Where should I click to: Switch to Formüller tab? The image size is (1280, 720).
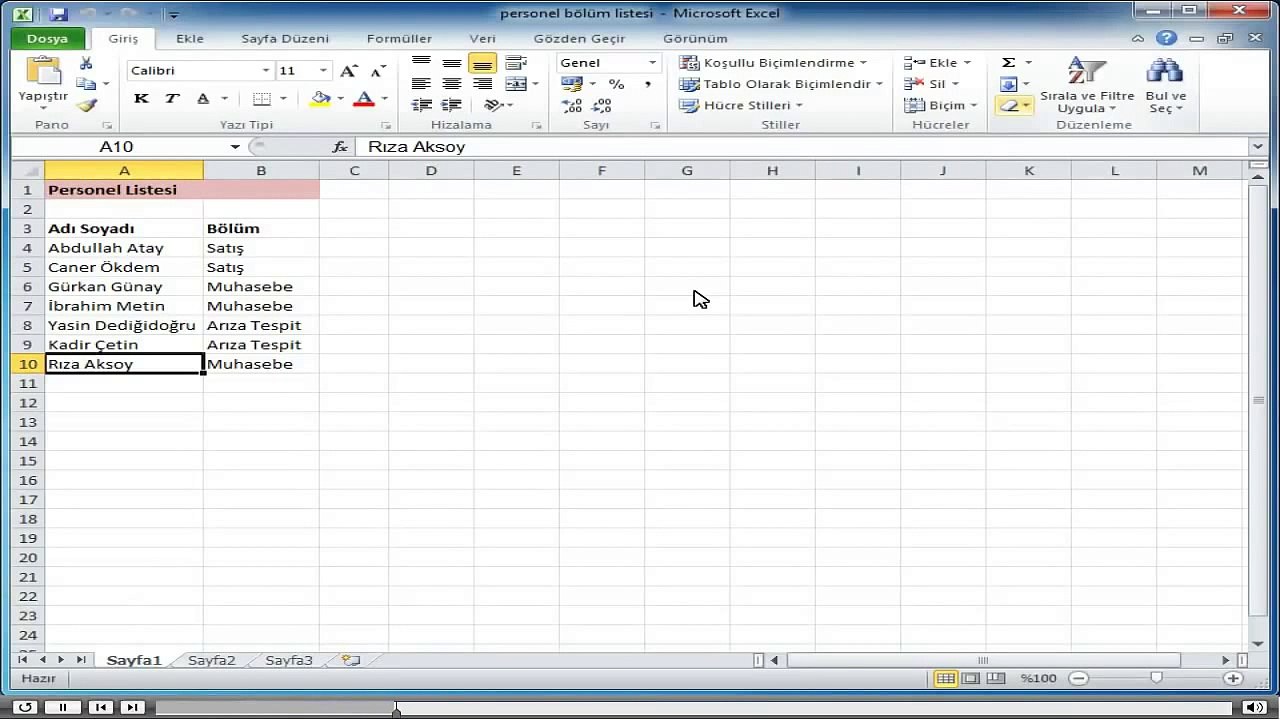(399, 39)
